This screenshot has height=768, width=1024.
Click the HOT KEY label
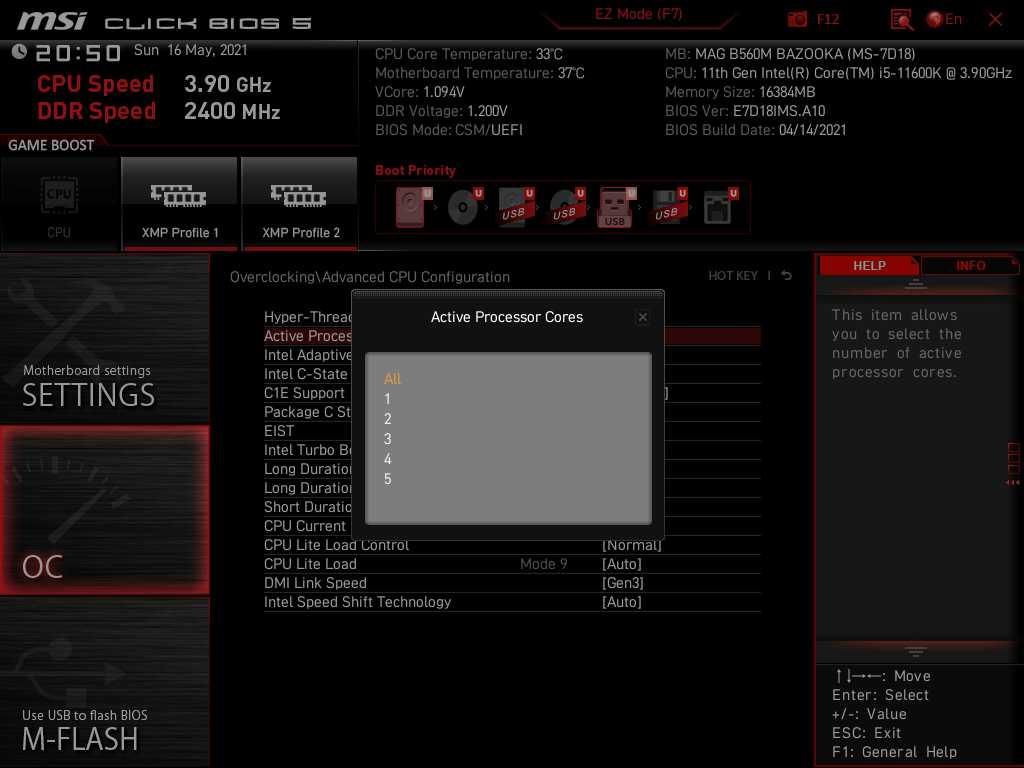[x=733, y=276]
